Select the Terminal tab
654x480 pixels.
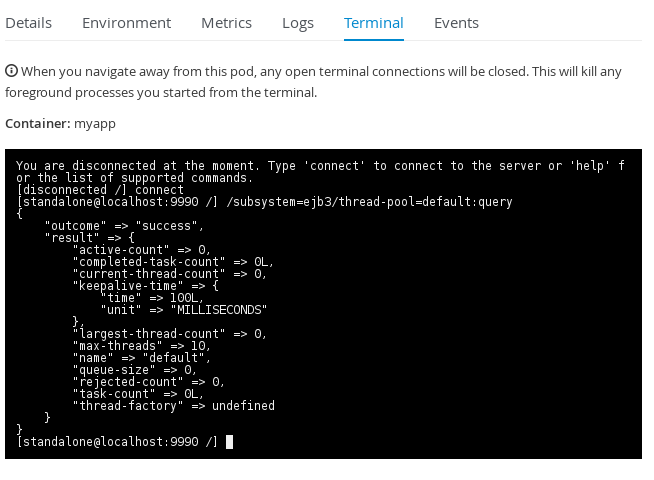pyautogui.click(x=374, y=23)
